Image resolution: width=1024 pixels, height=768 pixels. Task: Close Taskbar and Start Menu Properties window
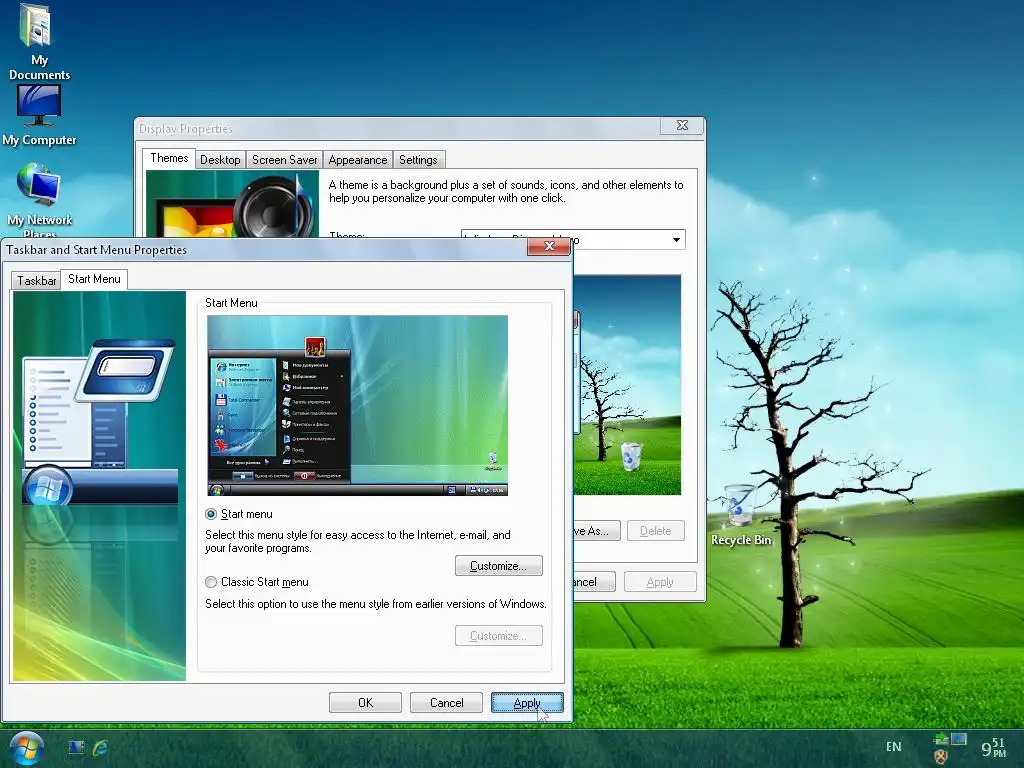549,246
